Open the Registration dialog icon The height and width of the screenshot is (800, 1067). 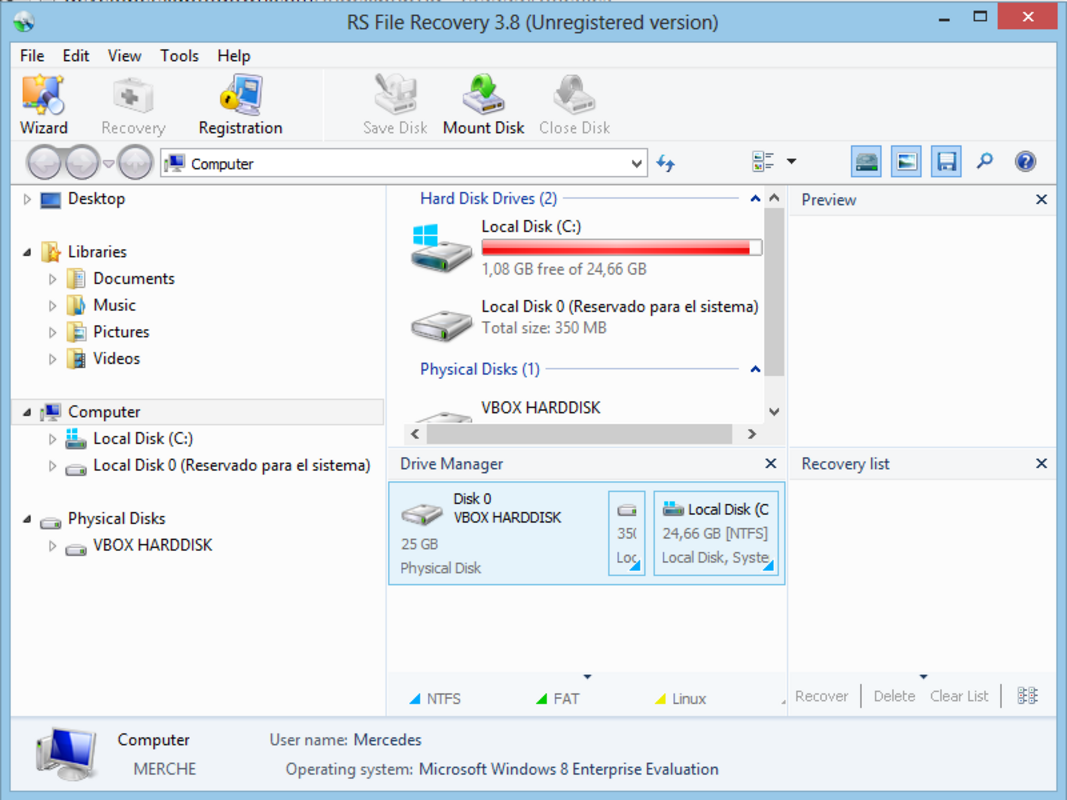pos(240,104)
